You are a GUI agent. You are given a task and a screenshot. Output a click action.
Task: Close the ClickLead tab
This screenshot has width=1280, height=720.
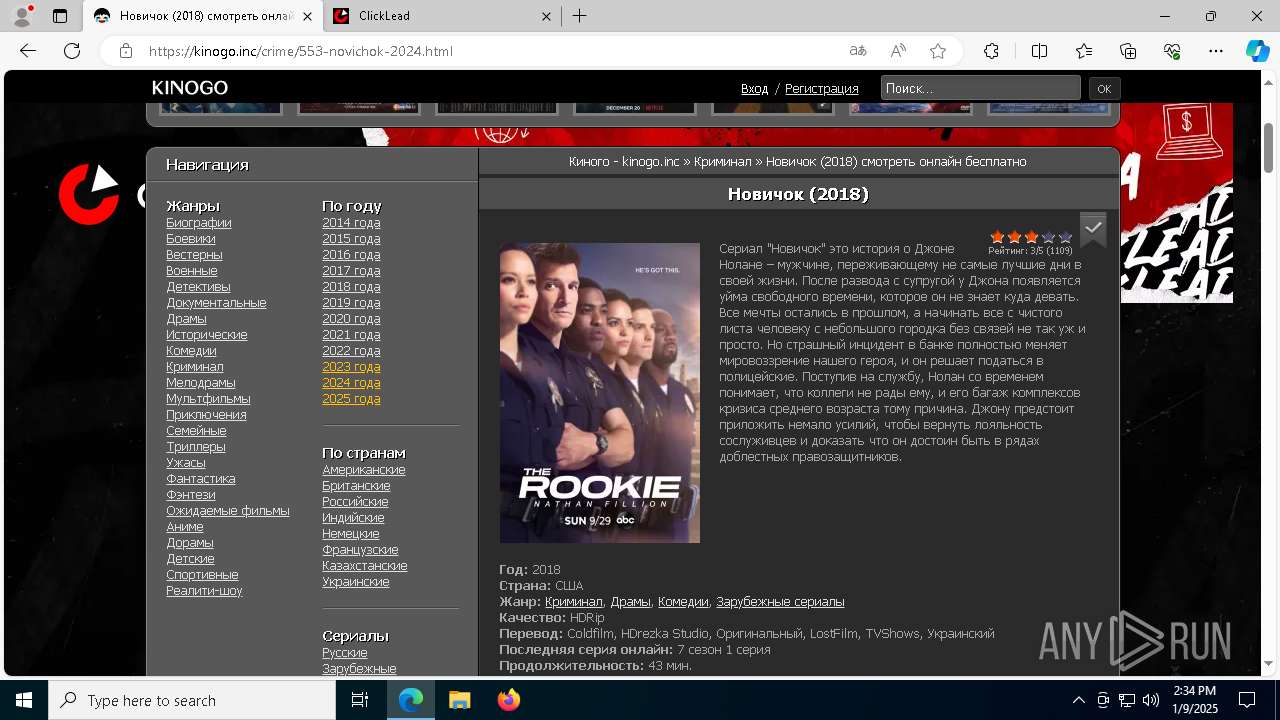pos(546,16)
